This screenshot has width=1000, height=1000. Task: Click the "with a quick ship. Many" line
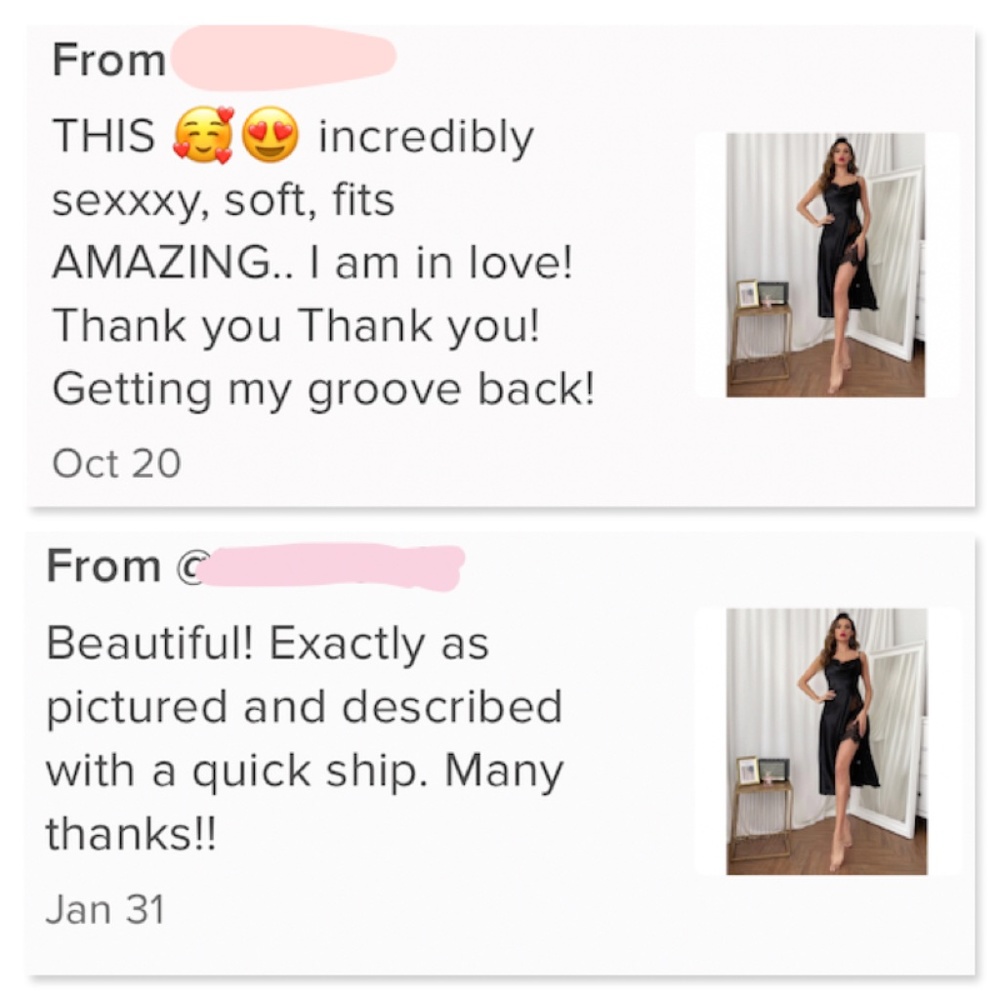[x=304, y=771]
